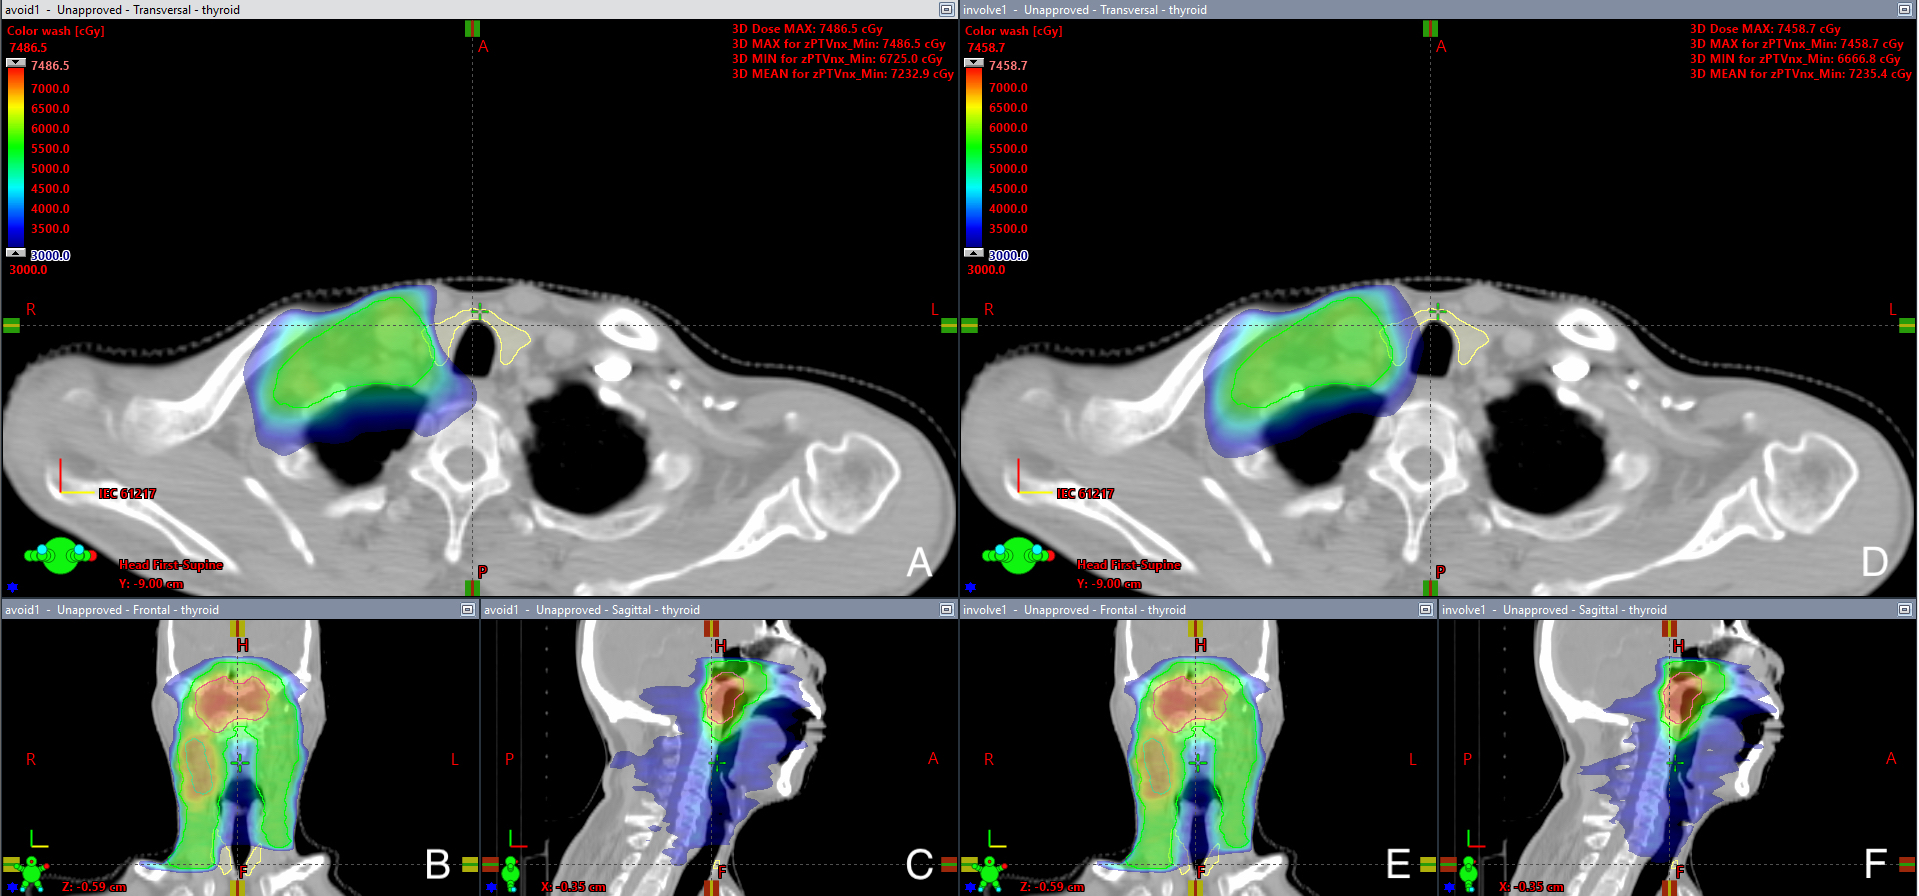Maximize the avoid1 Transversal view pane

coord(946,9)
